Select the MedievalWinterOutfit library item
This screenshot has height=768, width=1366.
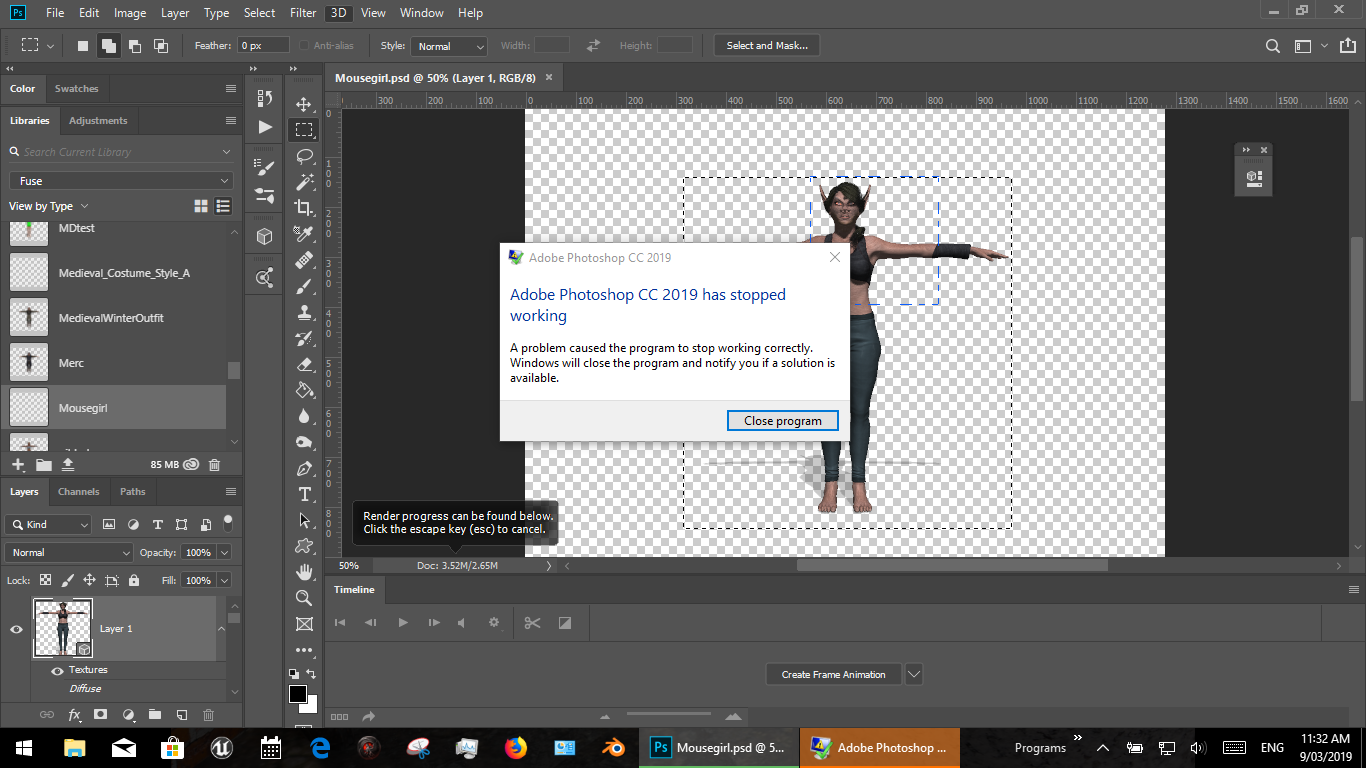(114, 318)
